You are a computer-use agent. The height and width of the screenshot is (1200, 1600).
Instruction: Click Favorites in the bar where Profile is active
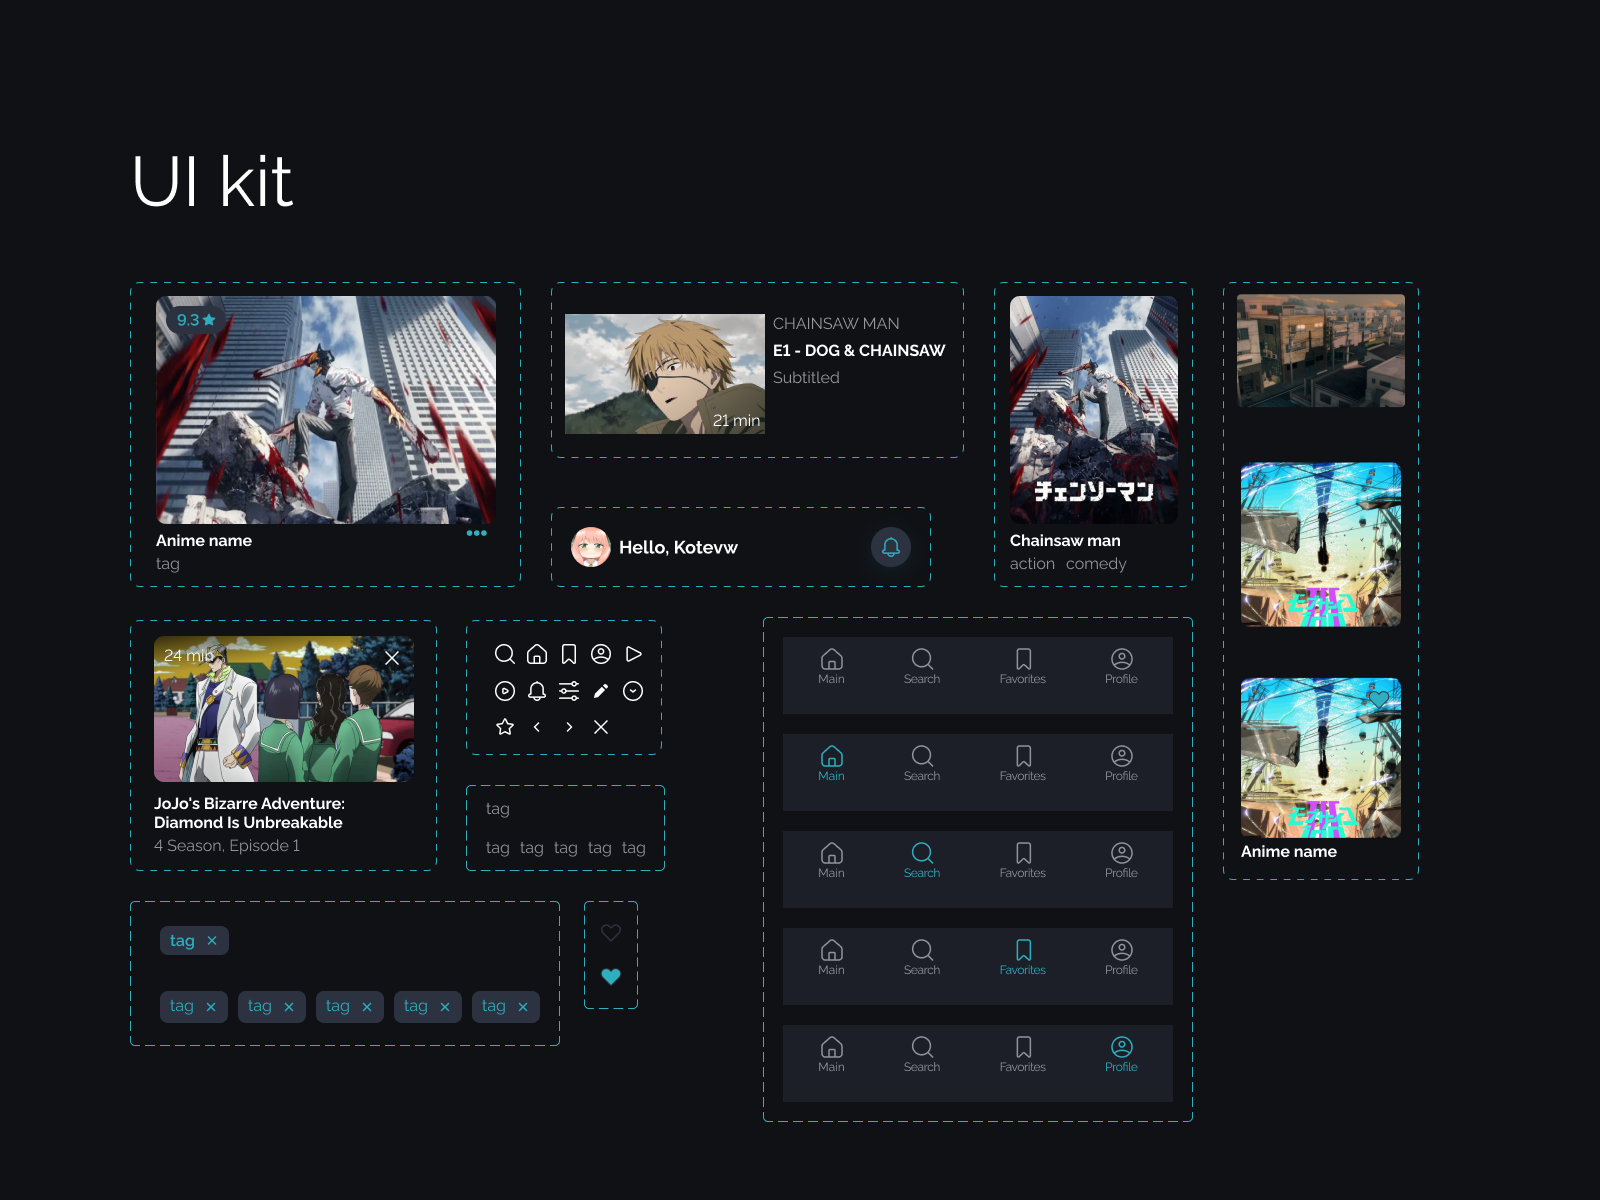pos(1023,1055)
